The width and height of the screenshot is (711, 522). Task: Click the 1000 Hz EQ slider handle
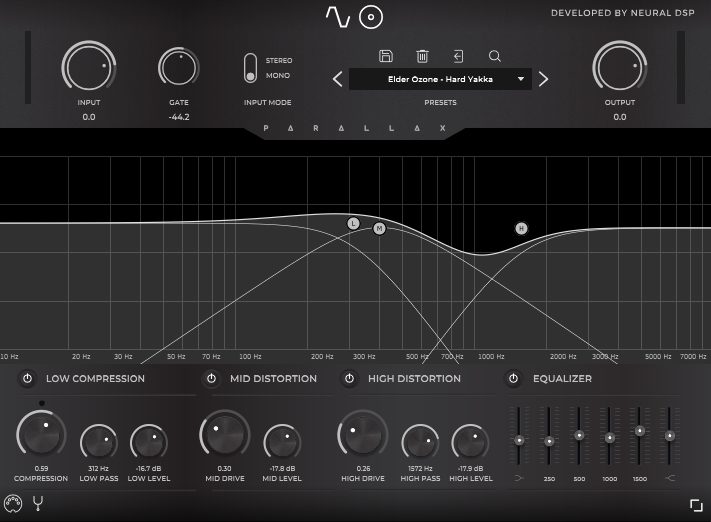click(610, 438)
